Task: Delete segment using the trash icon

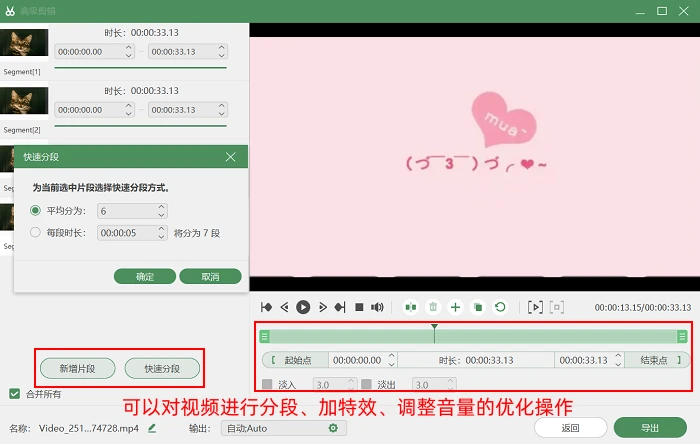Action: (433, 307)
